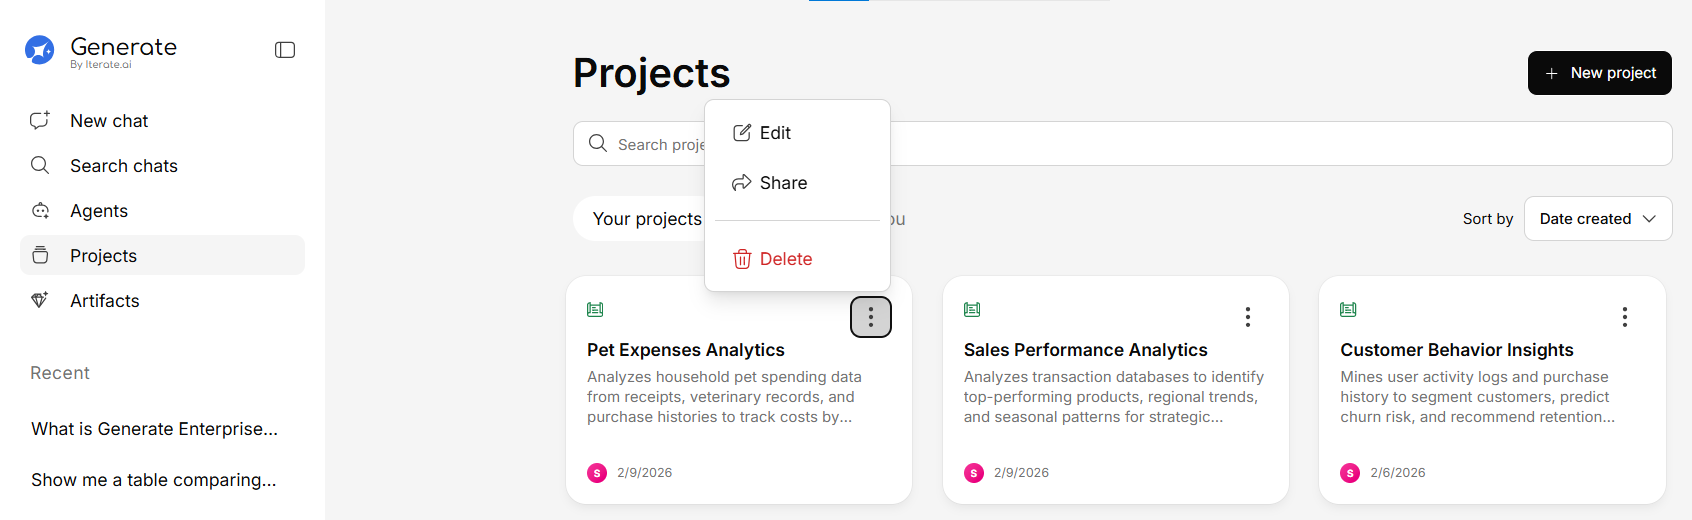1692x520 pixels.
Task: Open the Date created sort dropdown
Action: (x=1597, y=219)
